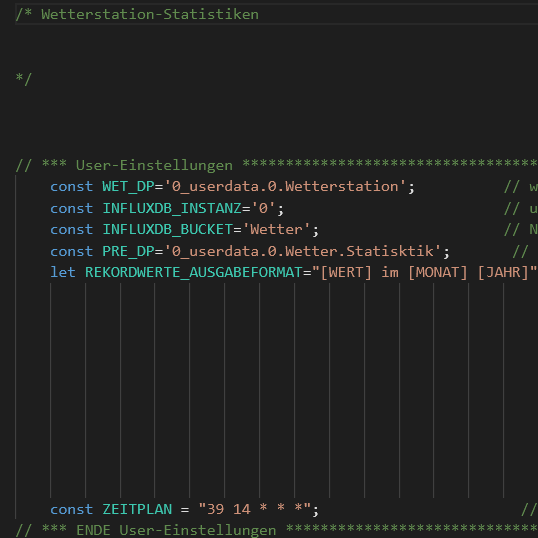Click the 'const' keyword before WET_DP
This screenshot has height=538, width=538.
tap(71, 187)
